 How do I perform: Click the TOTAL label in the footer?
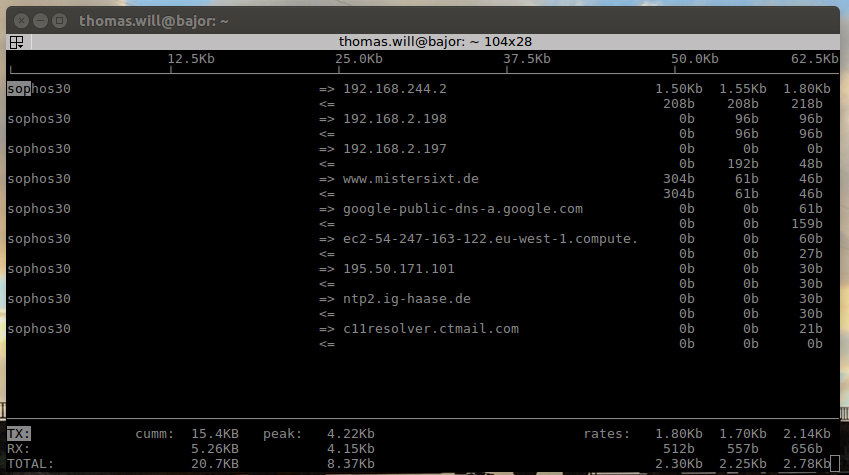coord(30,464)
